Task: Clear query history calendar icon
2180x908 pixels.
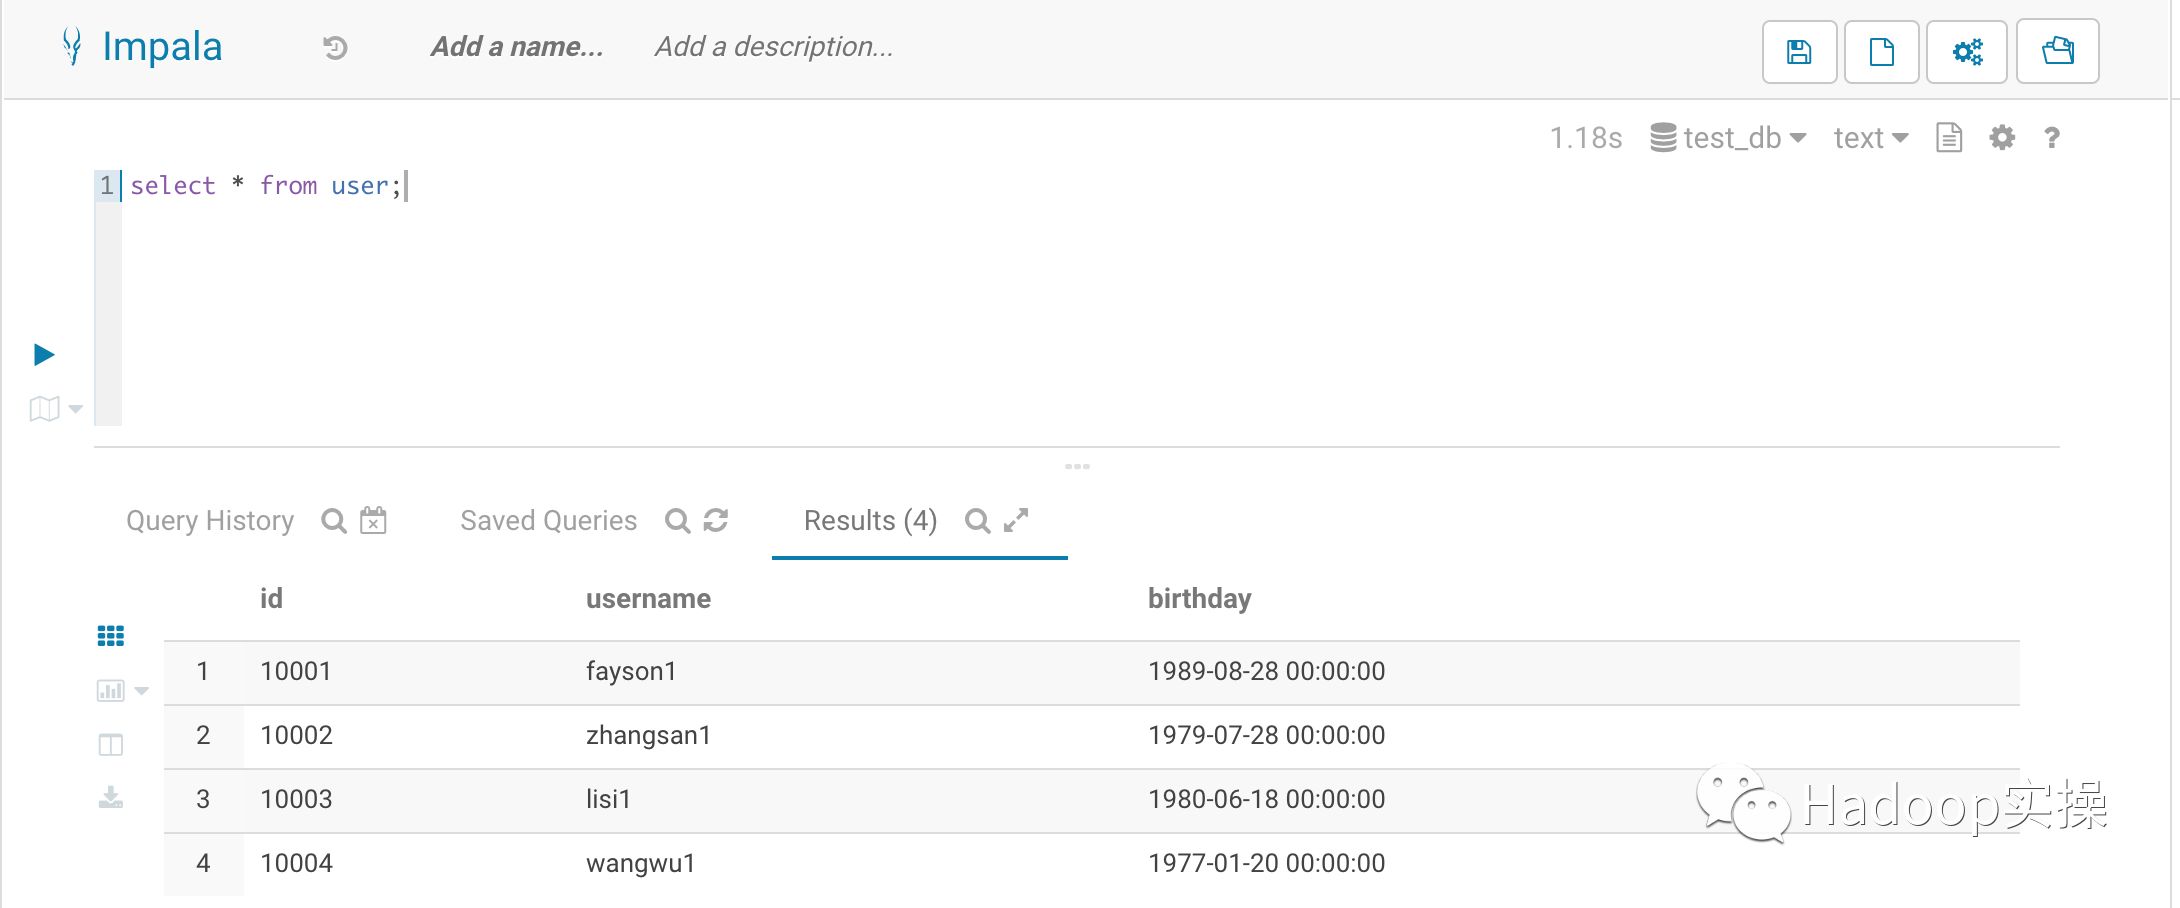Action: 373,521
